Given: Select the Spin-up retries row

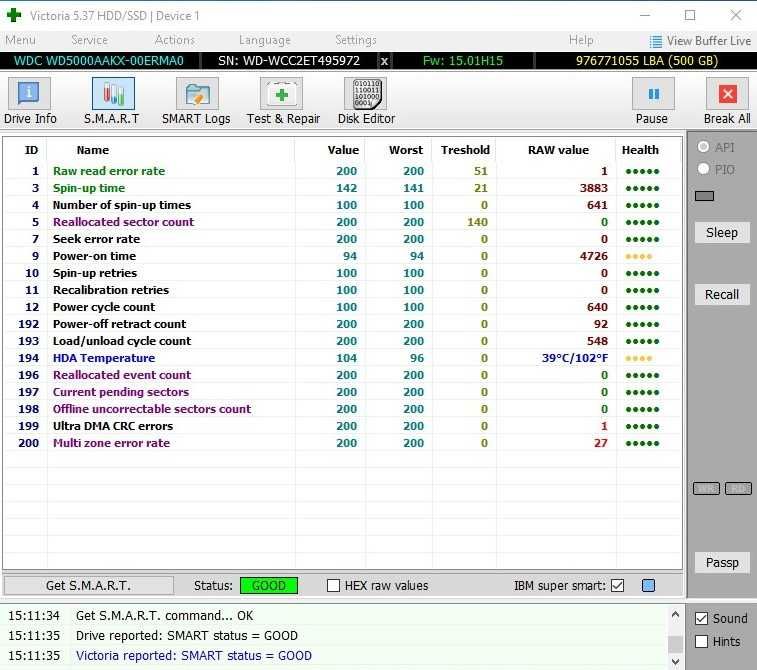Looking at the screenshot, I should (342, 273).
